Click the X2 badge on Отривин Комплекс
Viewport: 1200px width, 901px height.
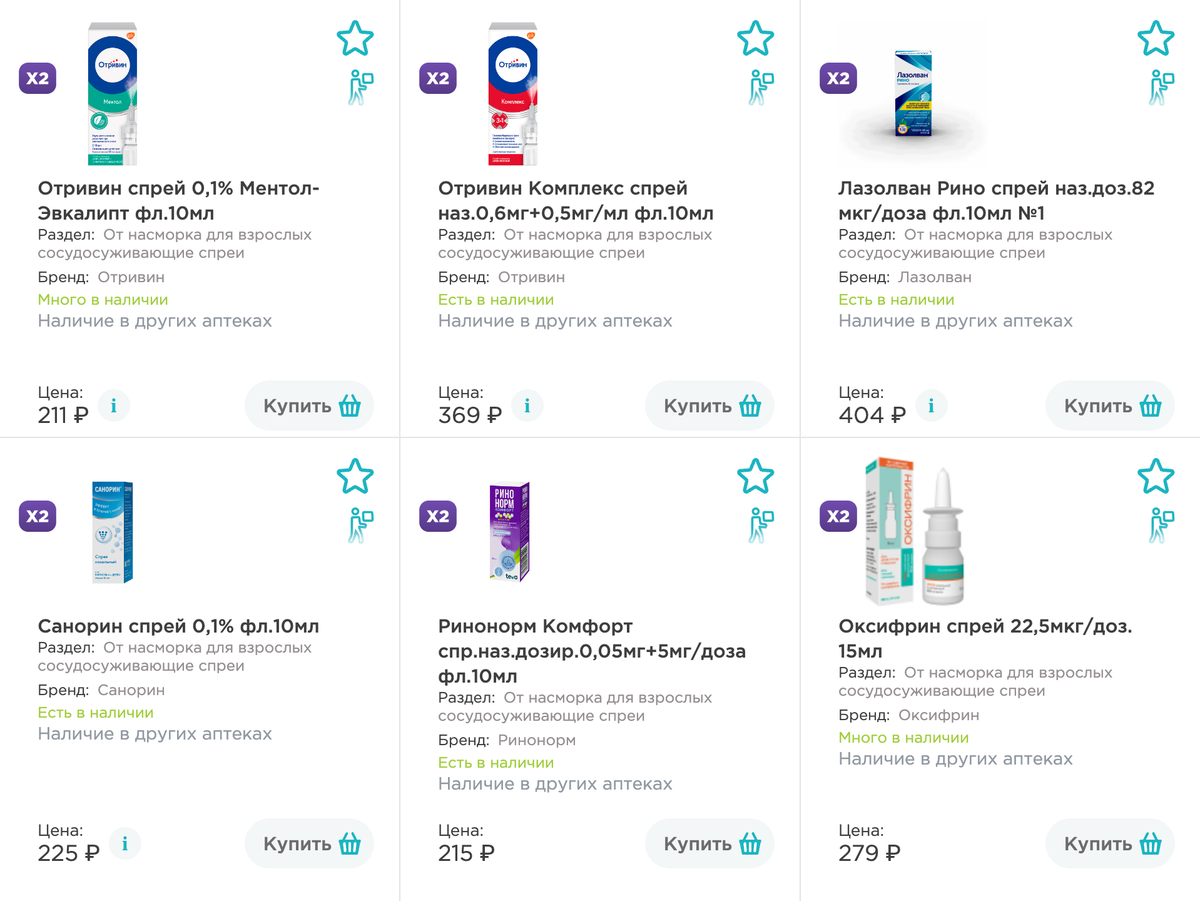point(438,78)
